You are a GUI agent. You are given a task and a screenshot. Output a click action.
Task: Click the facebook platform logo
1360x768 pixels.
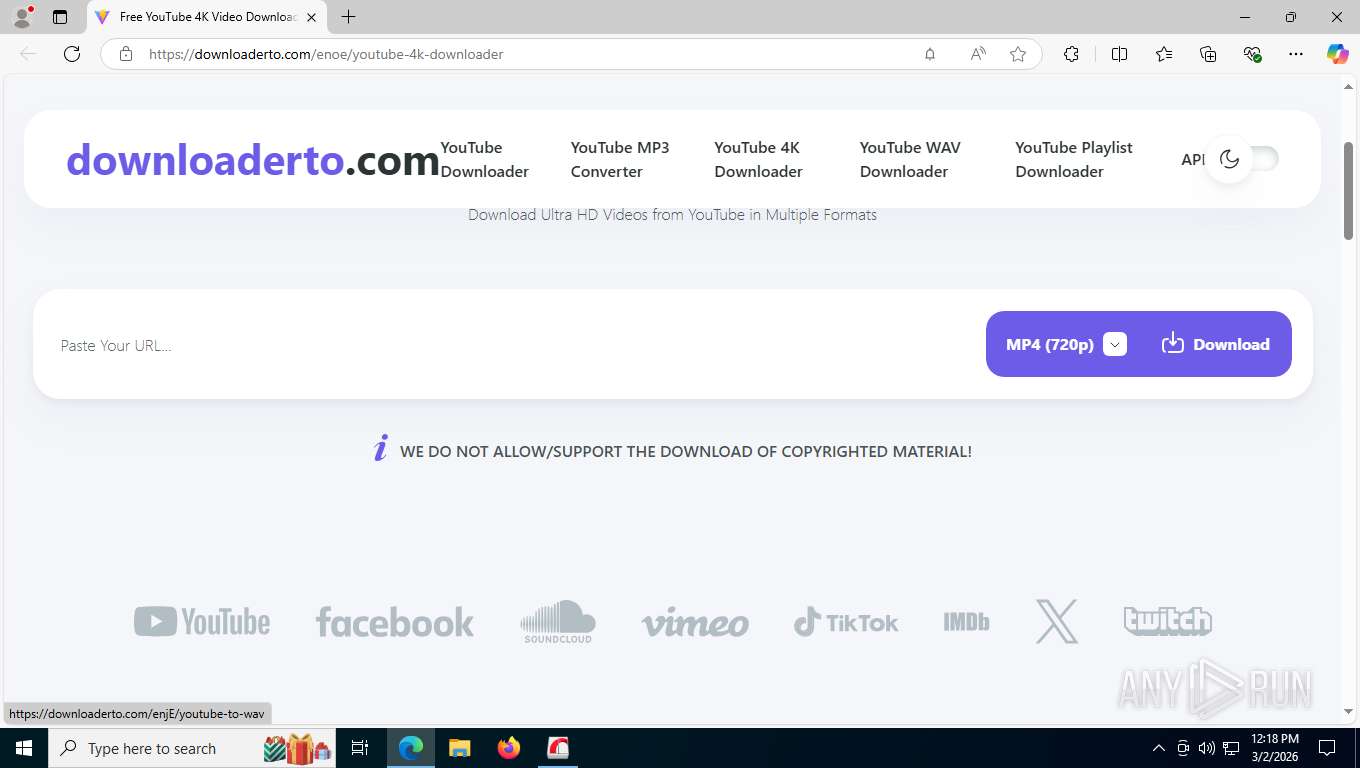(395, 622)
